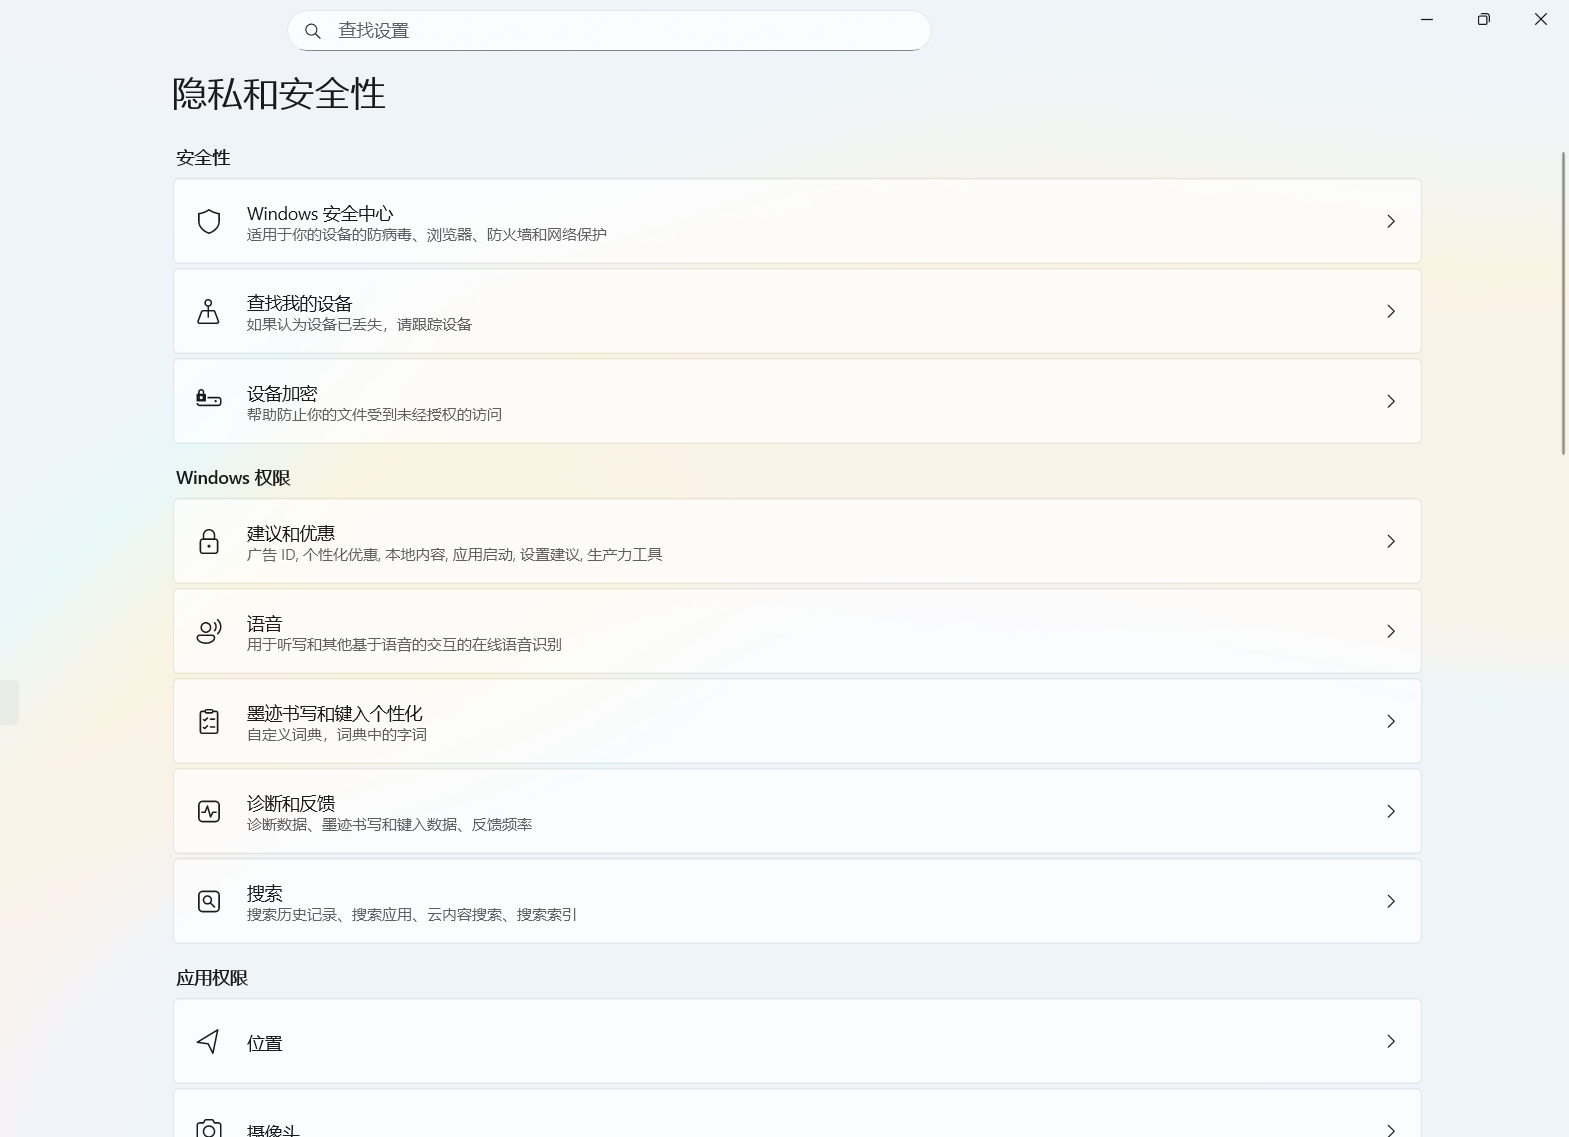The image size is (1569, 1137).
Task: Click the 位置 arrow icon
Action: coord(208,1041)
